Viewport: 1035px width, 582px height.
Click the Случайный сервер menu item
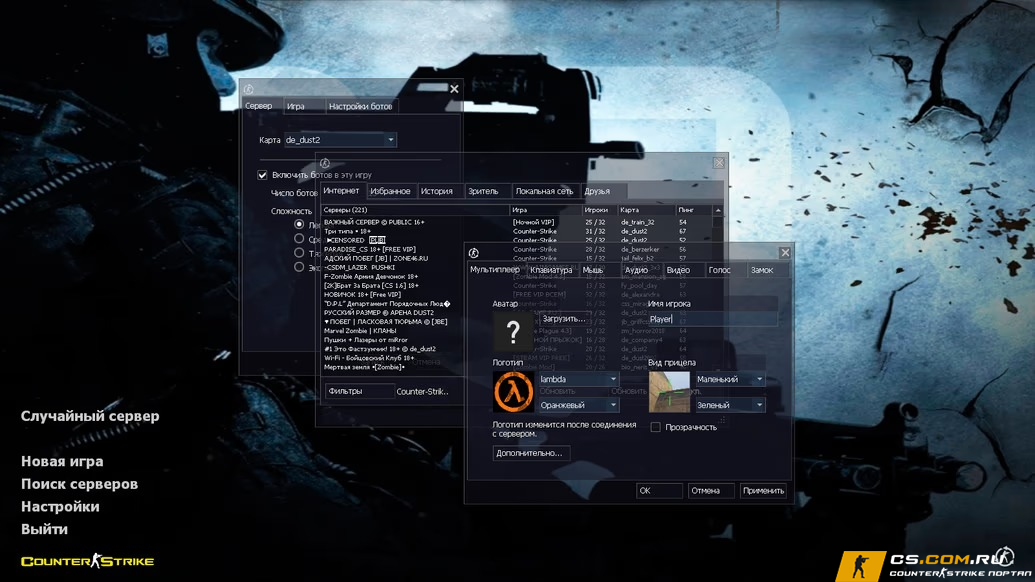(x=90, y=416)
